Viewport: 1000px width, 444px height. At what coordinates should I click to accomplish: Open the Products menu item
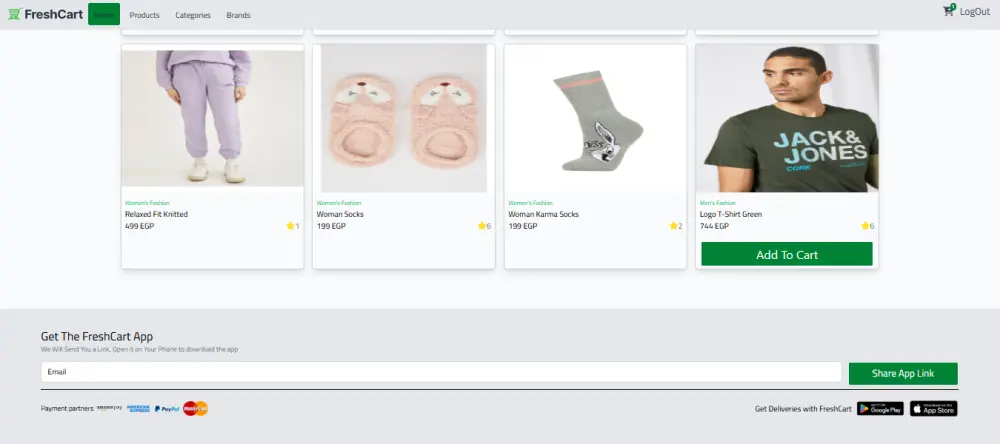(145, 15)
